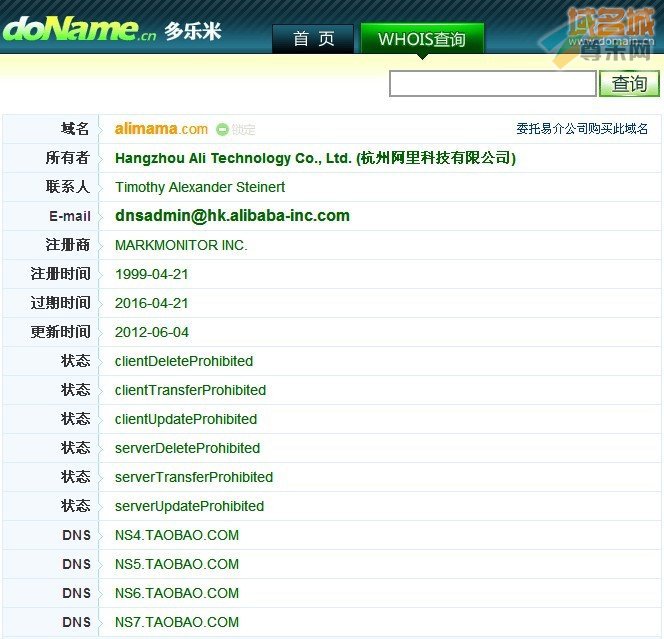
Task: Click the 注册商 row label
Action: point(68,244)
